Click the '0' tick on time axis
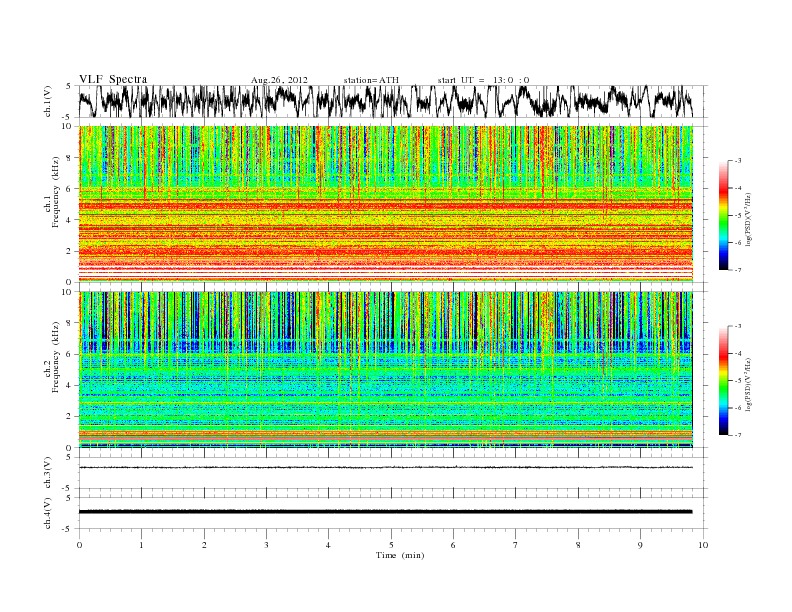Image resolution: width=792 pixels, height=612 pixels. (79, 545)
